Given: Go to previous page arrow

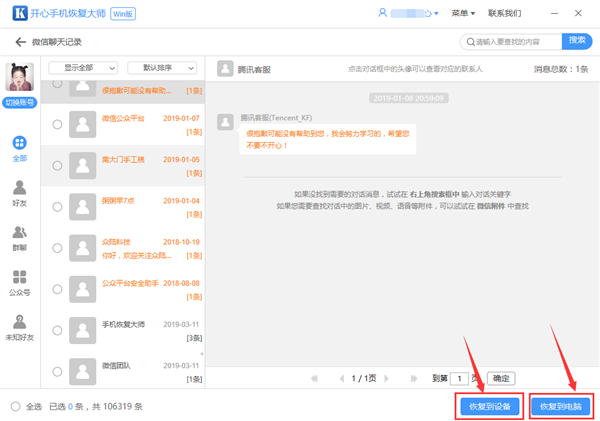Looking at the screenshot, I should 342,379.
